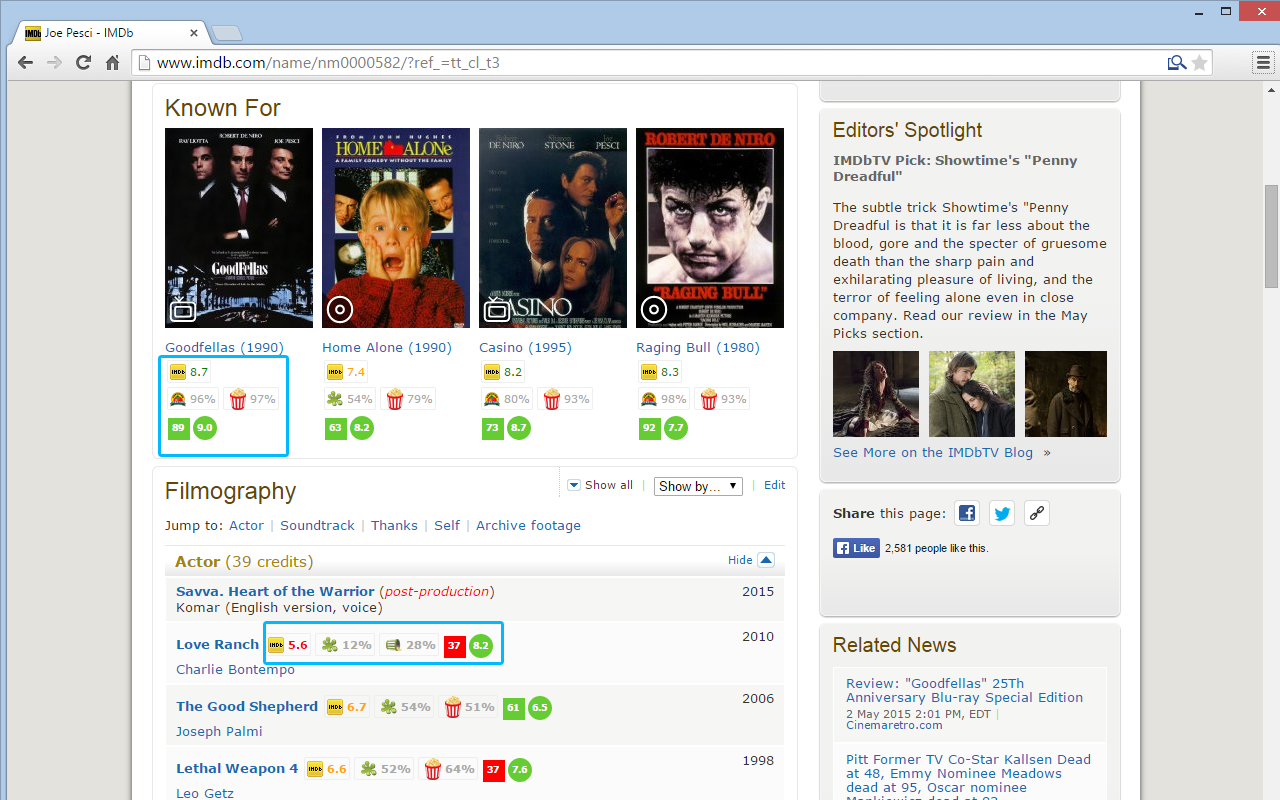This screenshot has height=800, width=1280.
Task: Click the browser forward arrow
Action: [x=54, y=62]
